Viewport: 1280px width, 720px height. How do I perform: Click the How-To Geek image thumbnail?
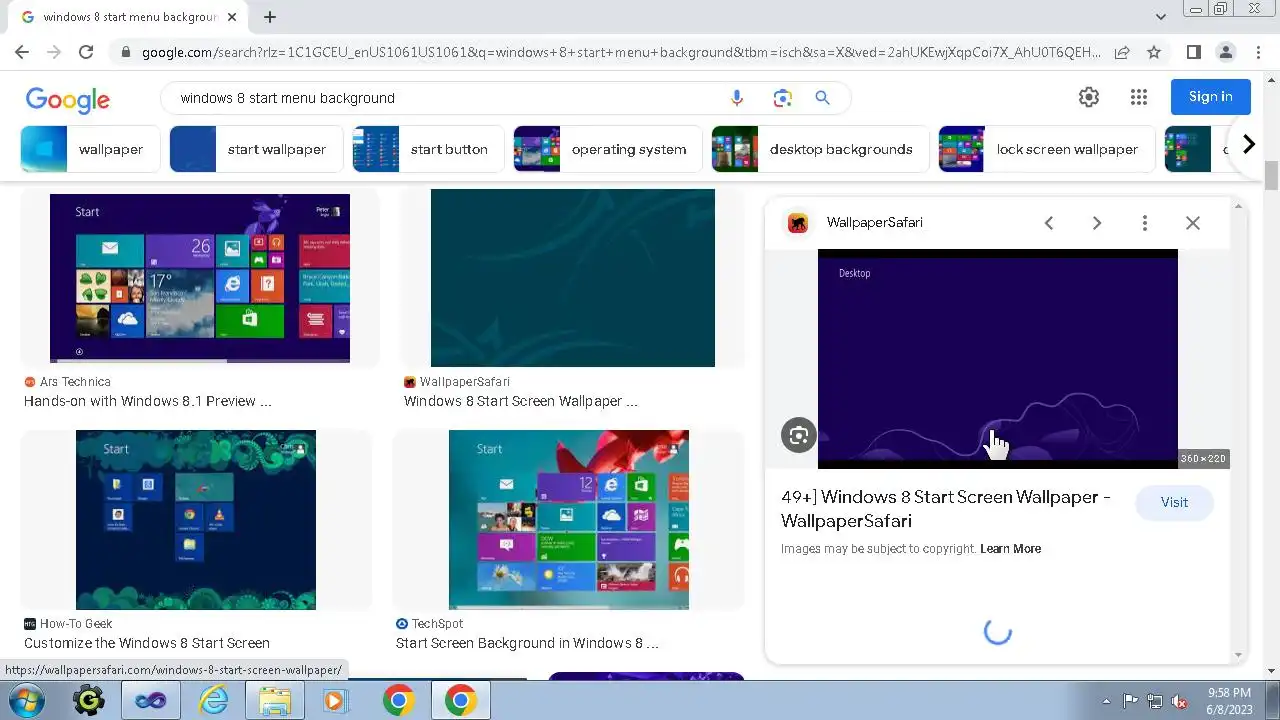point(196,520)
